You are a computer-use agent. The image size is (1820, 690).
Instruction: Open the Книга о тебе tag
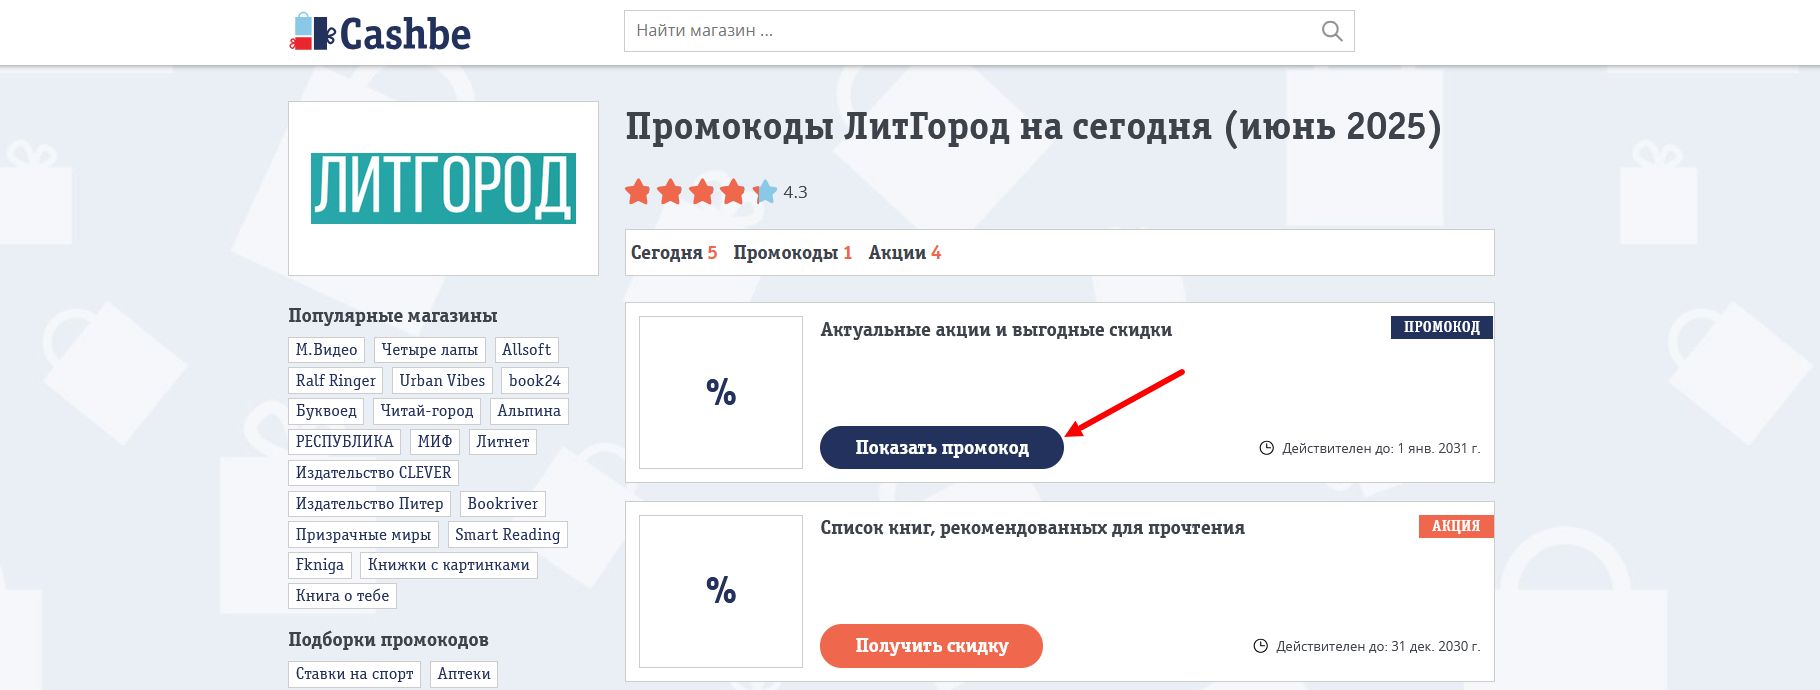[x=342, y=596]
